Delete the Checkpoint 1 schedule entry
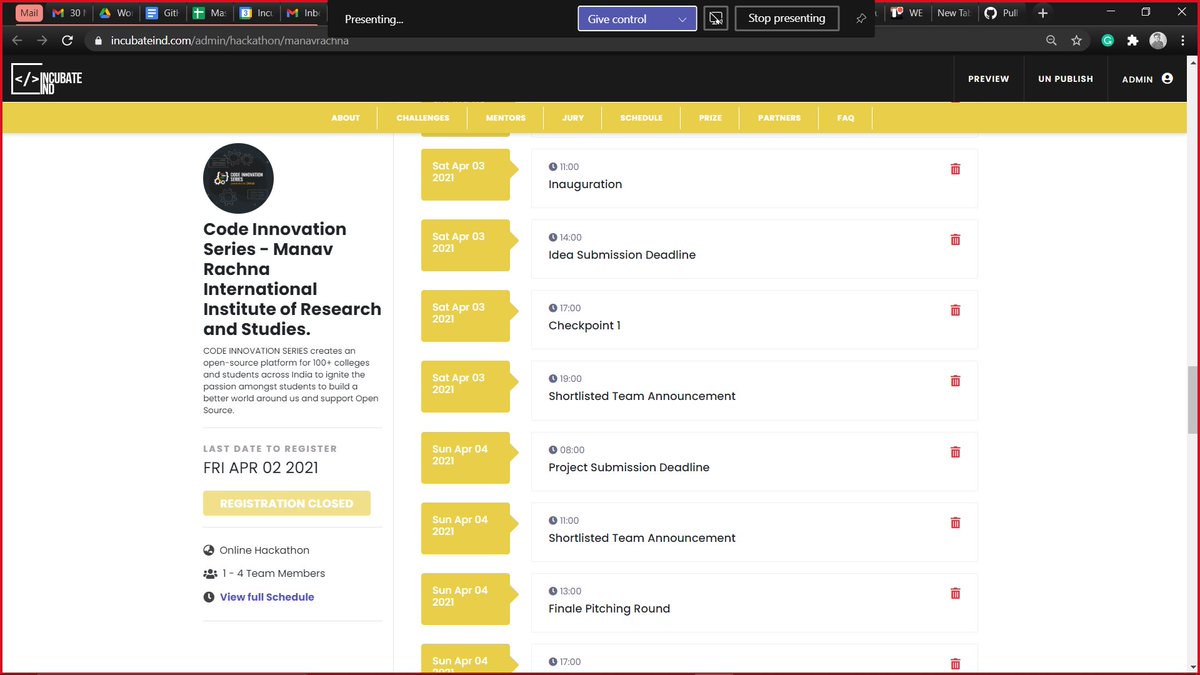This screenshot has width=1200, height=675. [955, 310]
